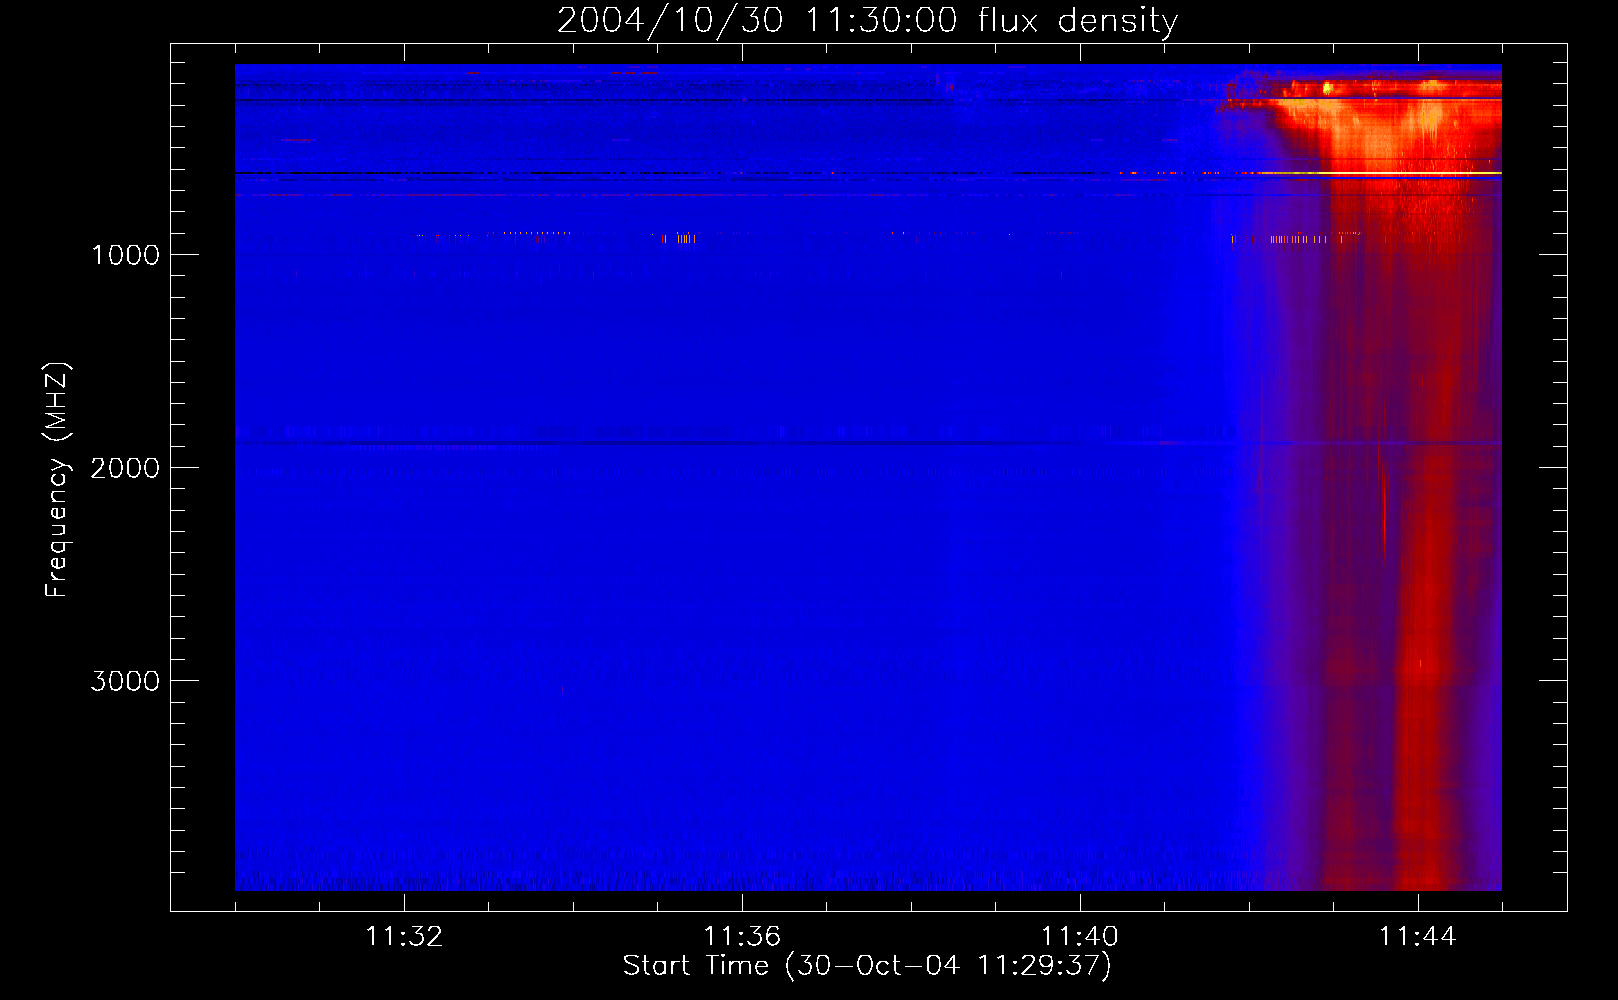The width and height of the screenshot is (1618, 1000).
Task: Click the bright yellow burst peak in the spectrogram
Action: pos(1328,88)
